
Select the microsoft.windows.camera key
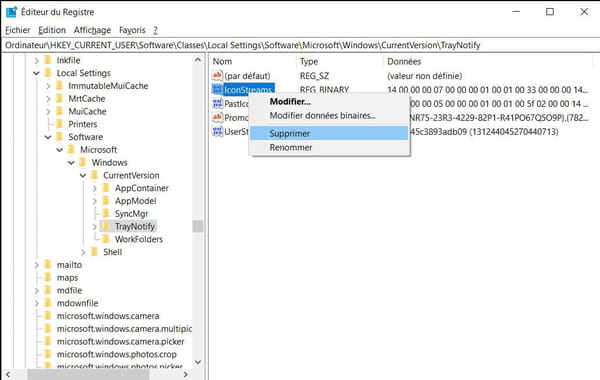point(108,316)
